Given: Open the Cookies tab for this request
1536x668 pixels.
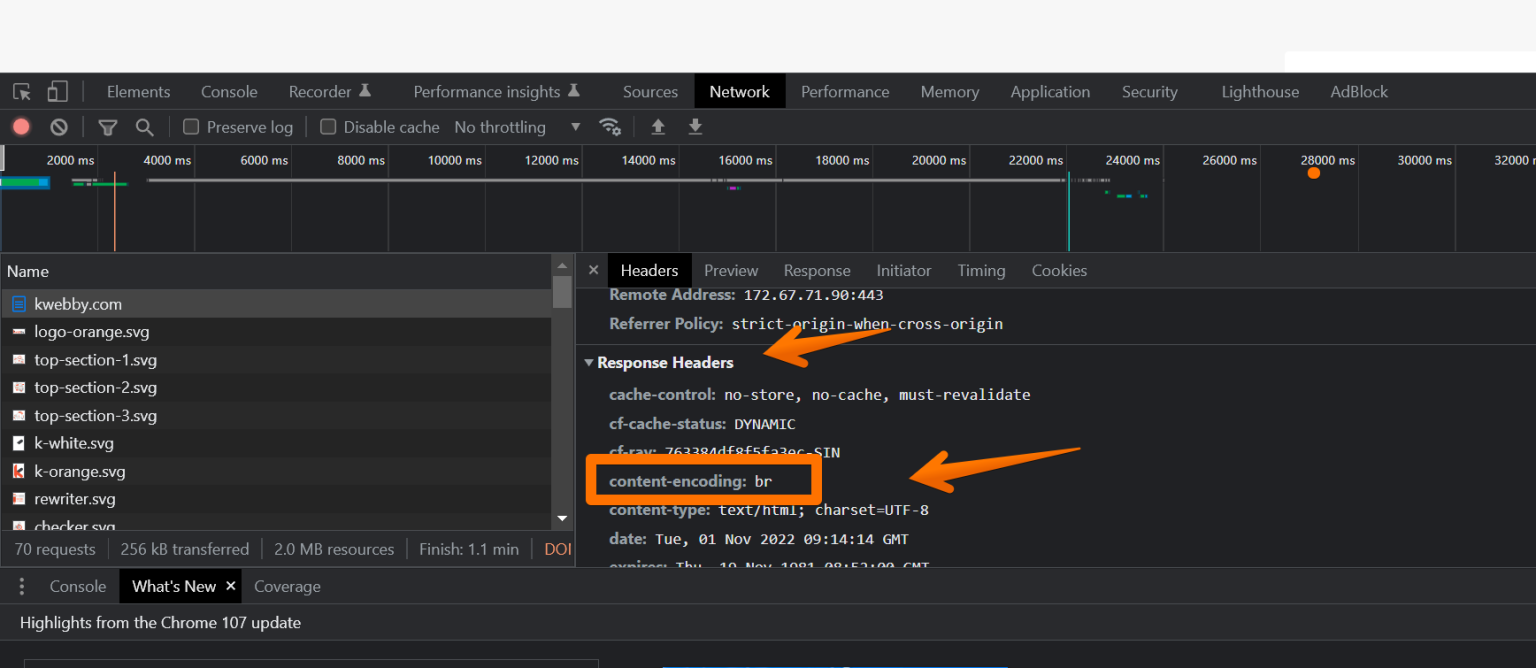Looking at the screenshot, I should pyautogui.click(x=1058, y=270).
